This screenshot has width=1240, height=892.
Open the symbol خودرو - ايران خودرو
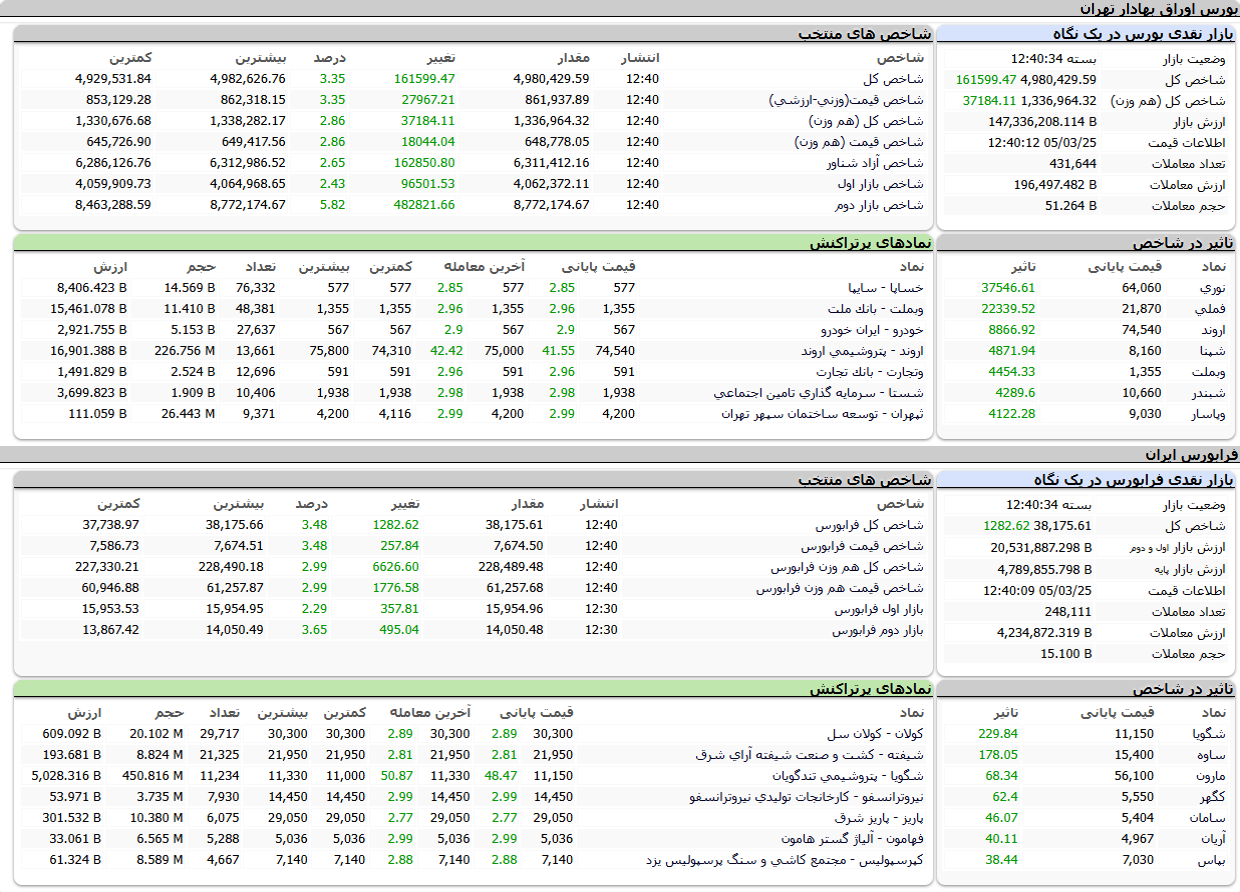tap(873, 330)
